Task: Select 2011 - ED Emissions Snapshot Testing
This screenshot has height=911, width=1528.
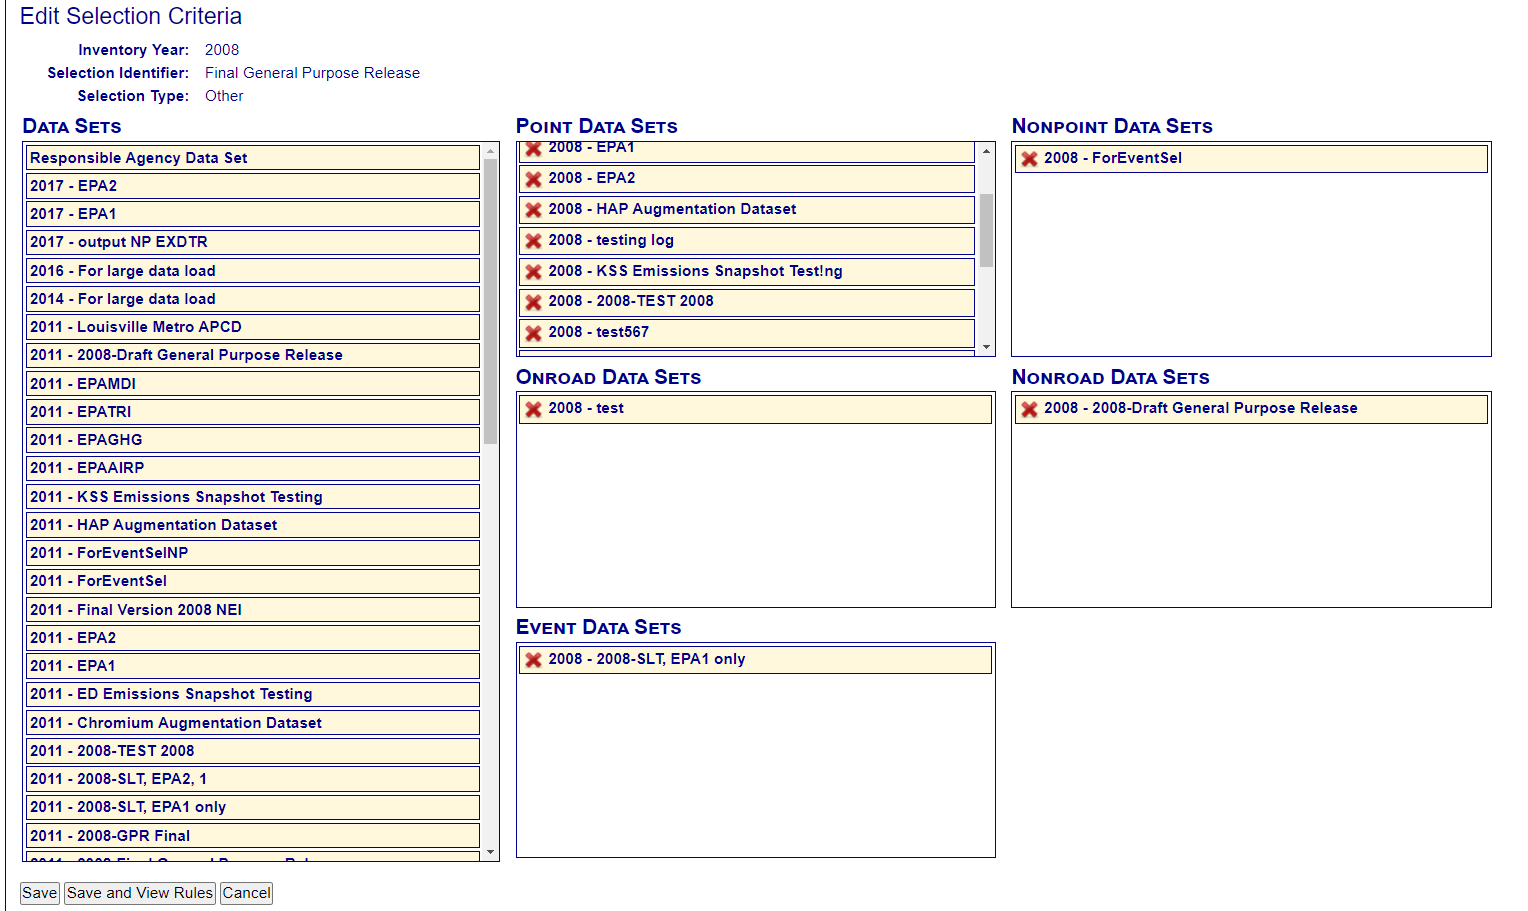Action: [254, 694]
